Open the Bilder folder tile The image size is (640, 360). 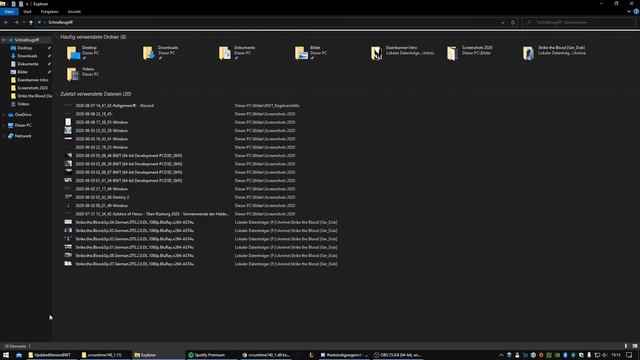click(x=312, y=53)
